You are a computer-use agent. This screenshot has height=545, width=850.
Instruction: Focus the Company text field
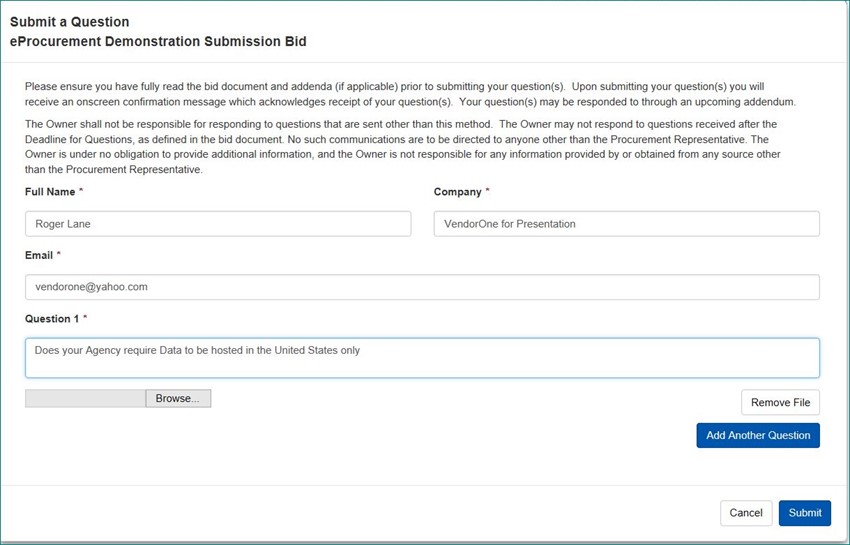[x=626, y=224]
